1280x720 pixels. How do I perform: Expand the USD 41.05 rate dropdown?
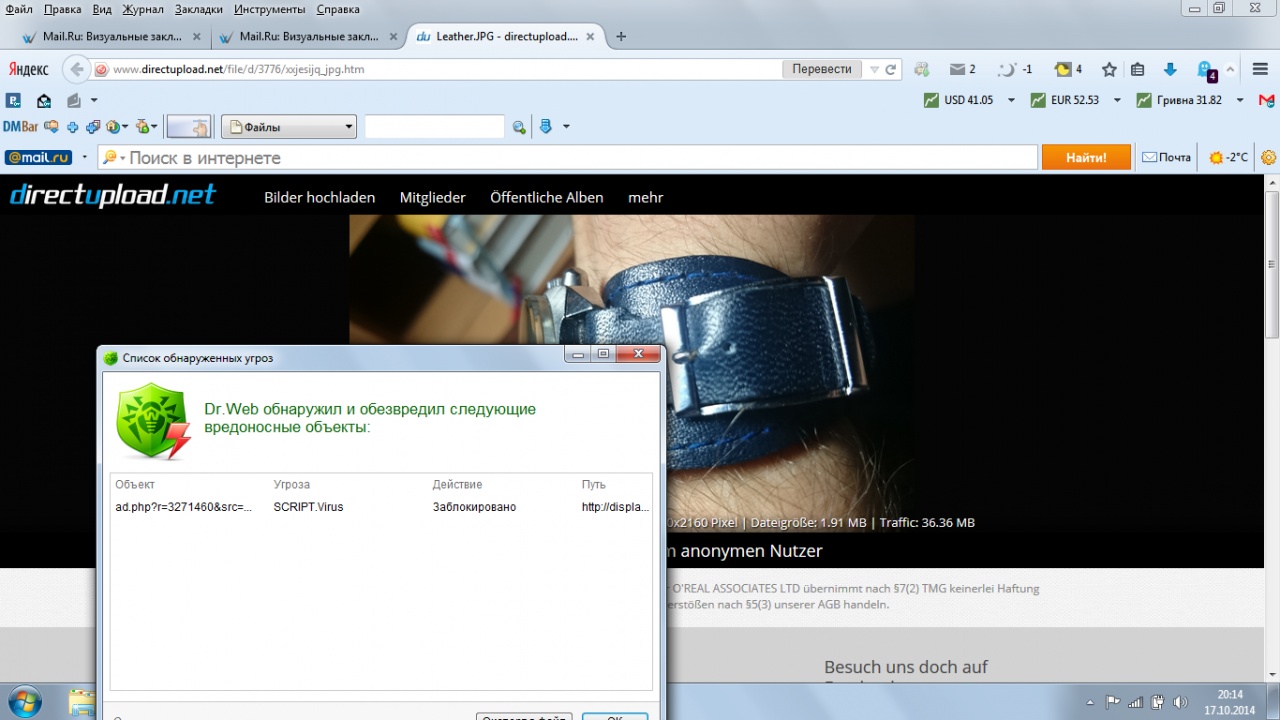[1011, 100]
